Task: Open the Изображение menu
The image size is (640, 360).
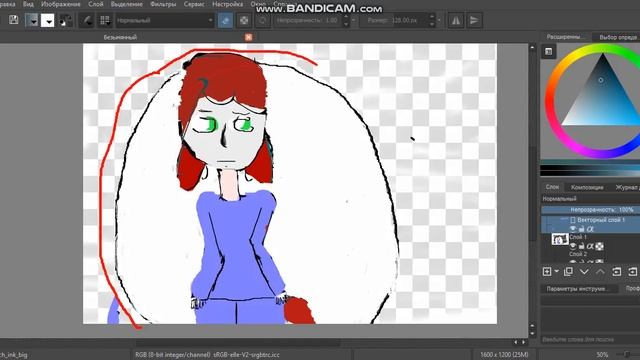Action: 60,4
